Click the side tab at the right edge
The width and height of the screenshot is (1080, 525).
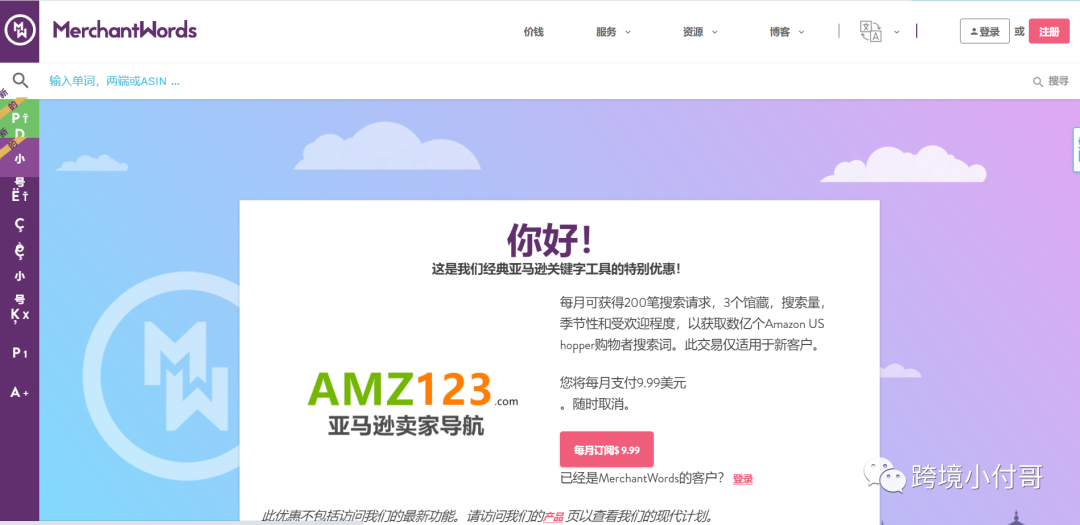click(x=1076, y=149)
